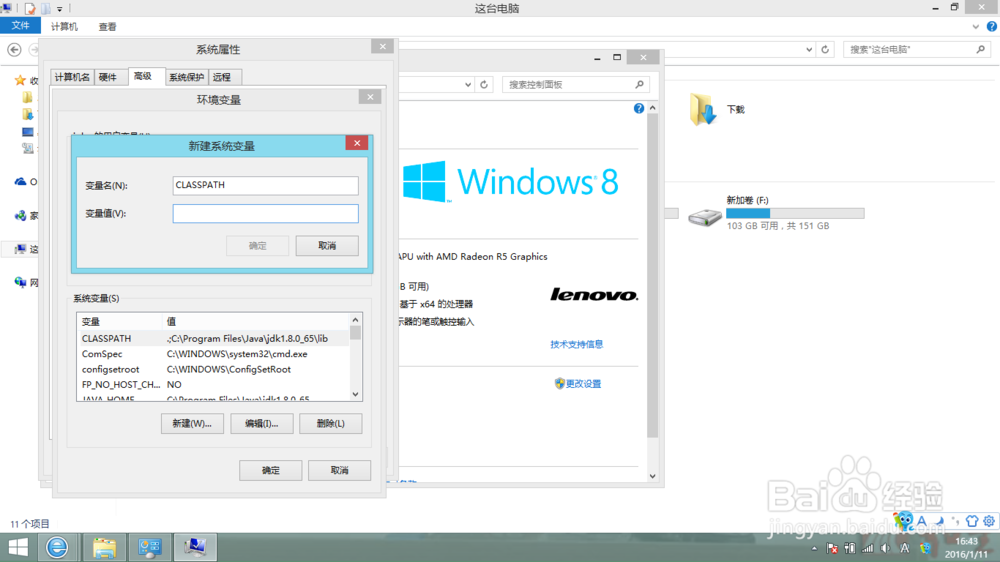This screenshot has height=562, width=1000.
Task: Click the 变量值 input field
Action: [x=265, y=214]
